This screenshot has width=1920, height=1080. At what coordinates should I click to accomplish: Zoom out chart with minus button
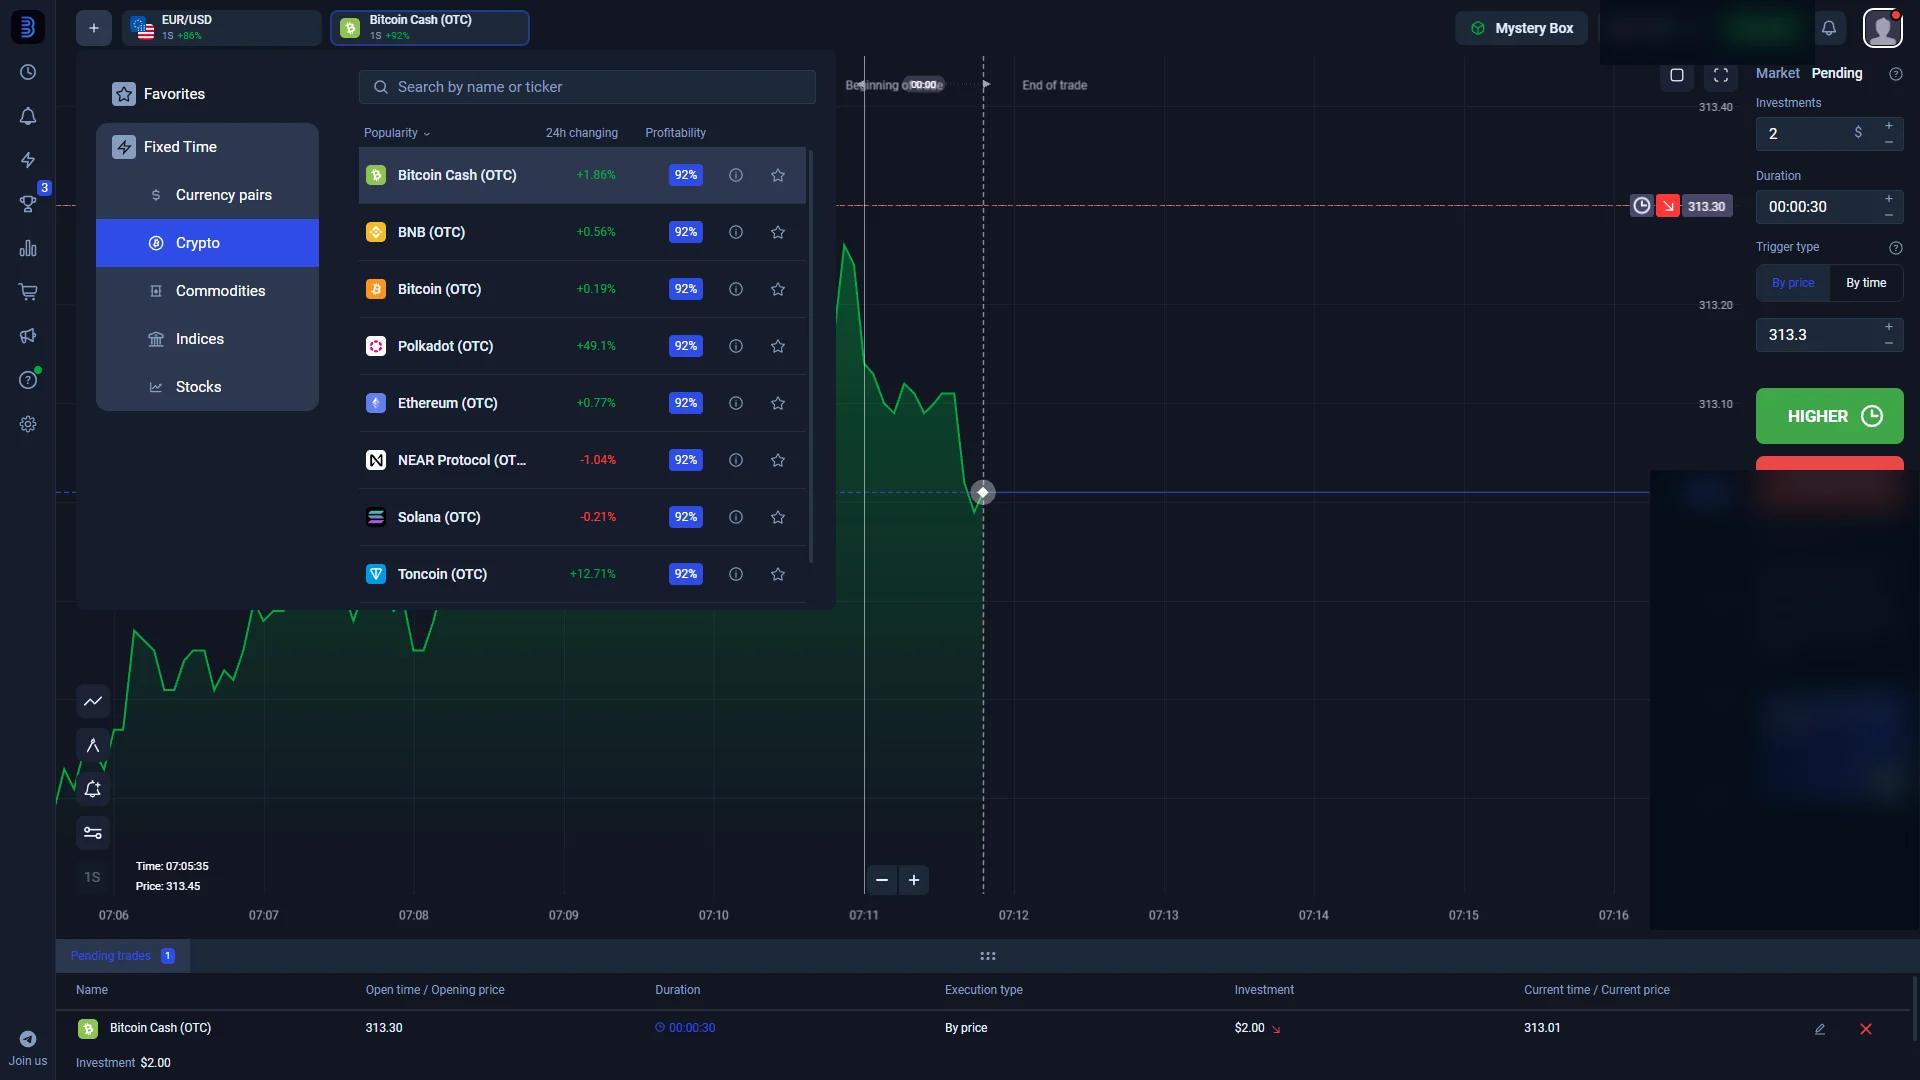(882, 880)
